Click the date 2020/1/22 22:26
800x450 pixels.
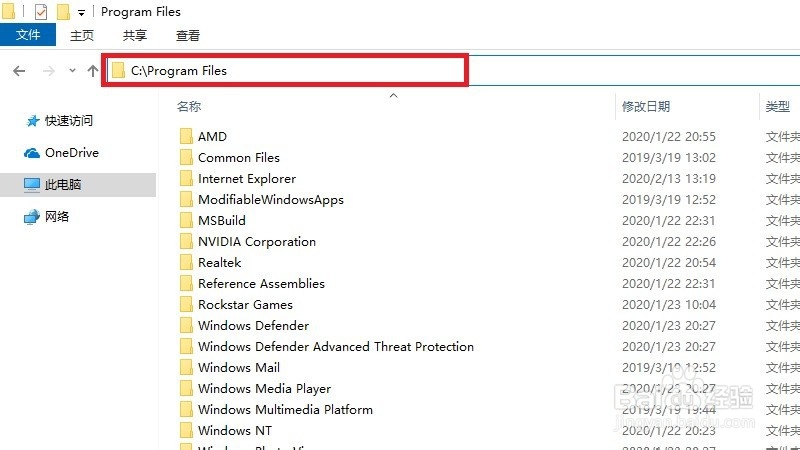pyautogui.click(x=669, y=242)
